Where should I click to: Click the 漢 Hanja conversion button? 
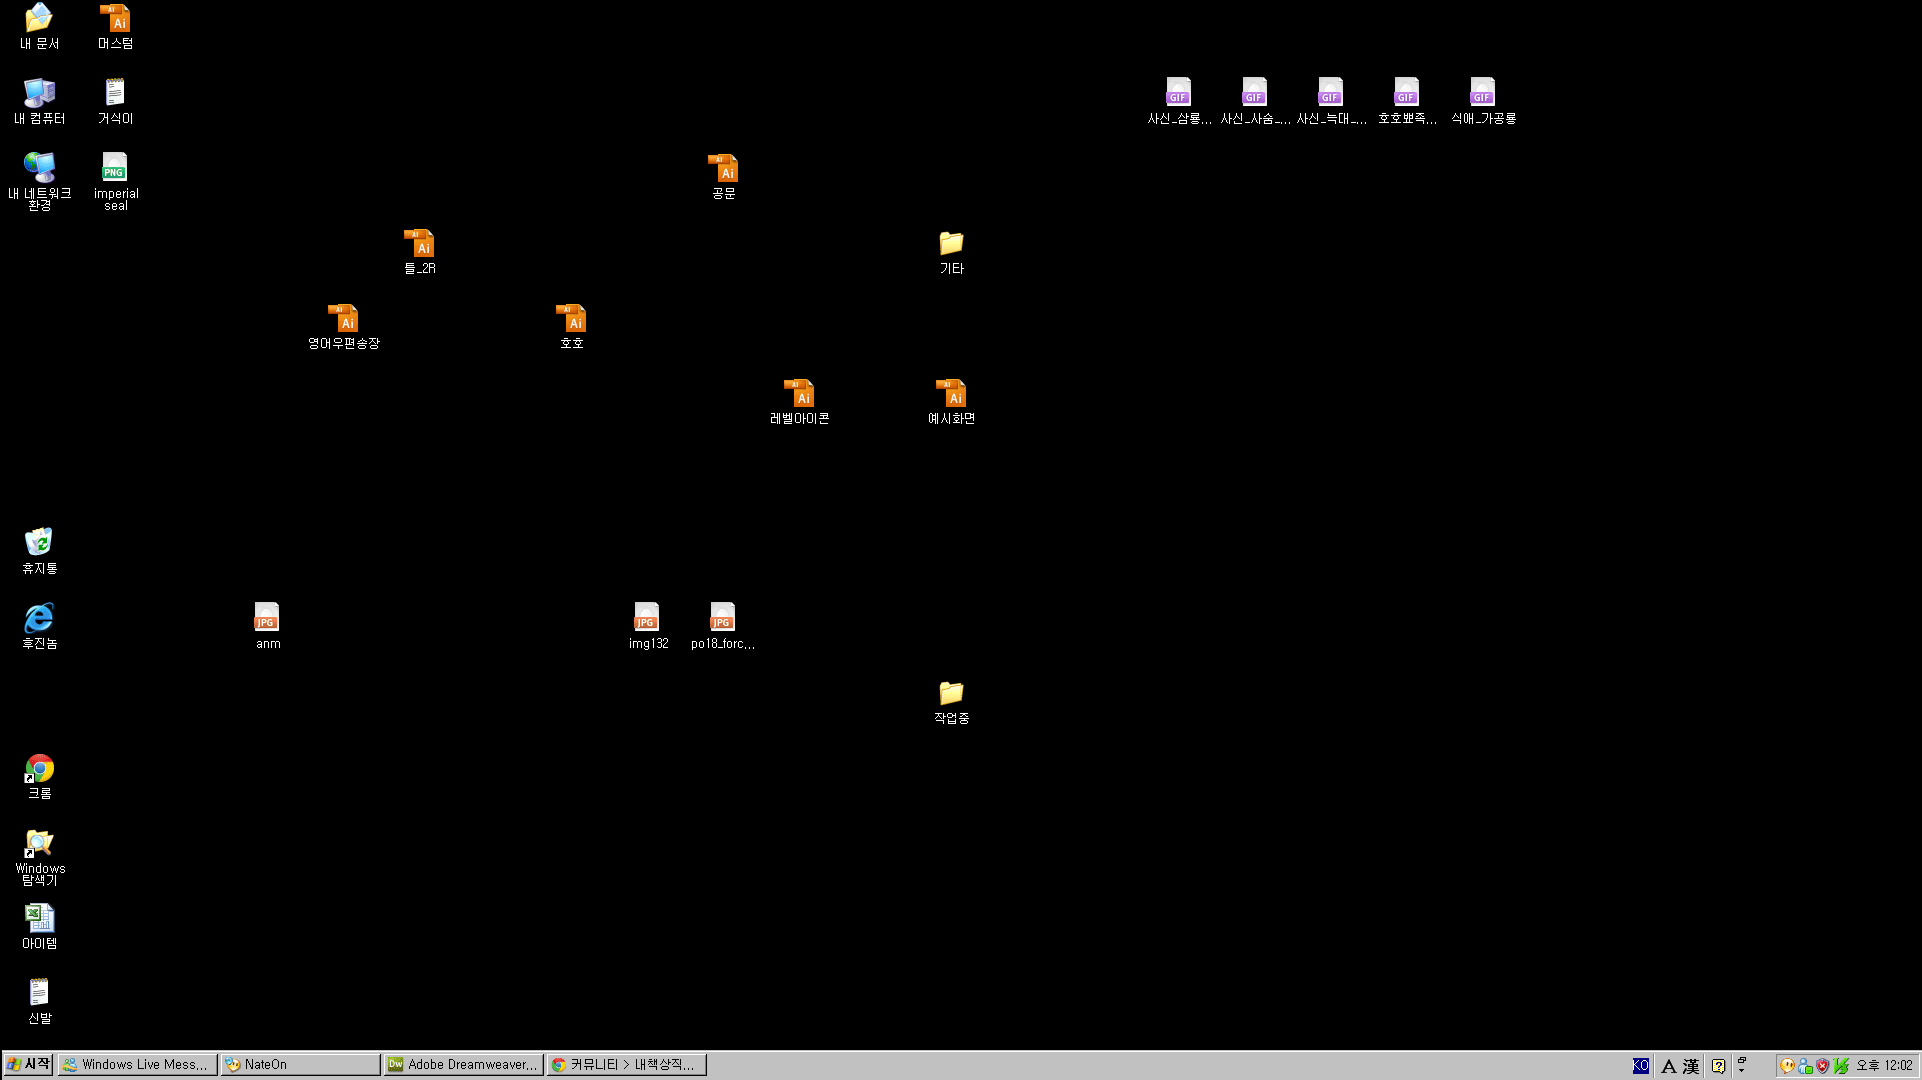(1691, 1066)
